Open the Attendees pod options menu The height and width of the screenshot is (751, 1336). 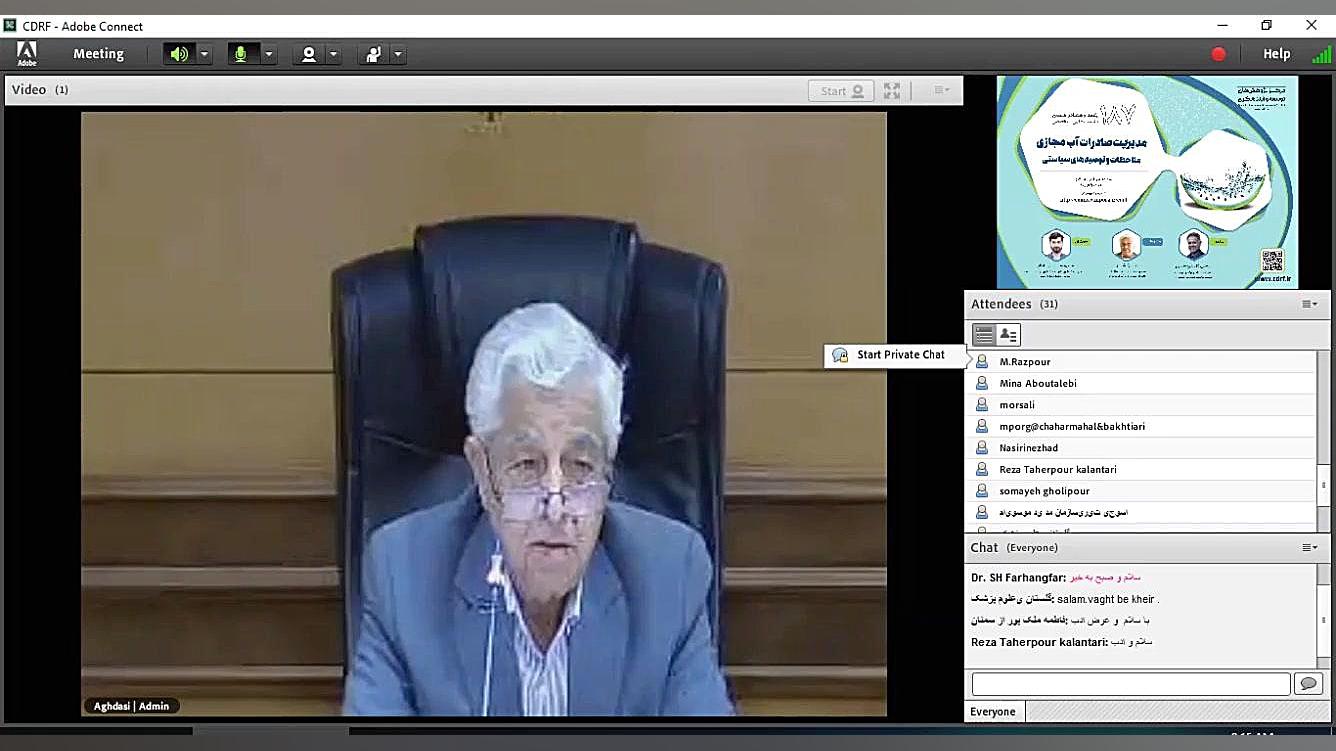(x=1309, y=304)
